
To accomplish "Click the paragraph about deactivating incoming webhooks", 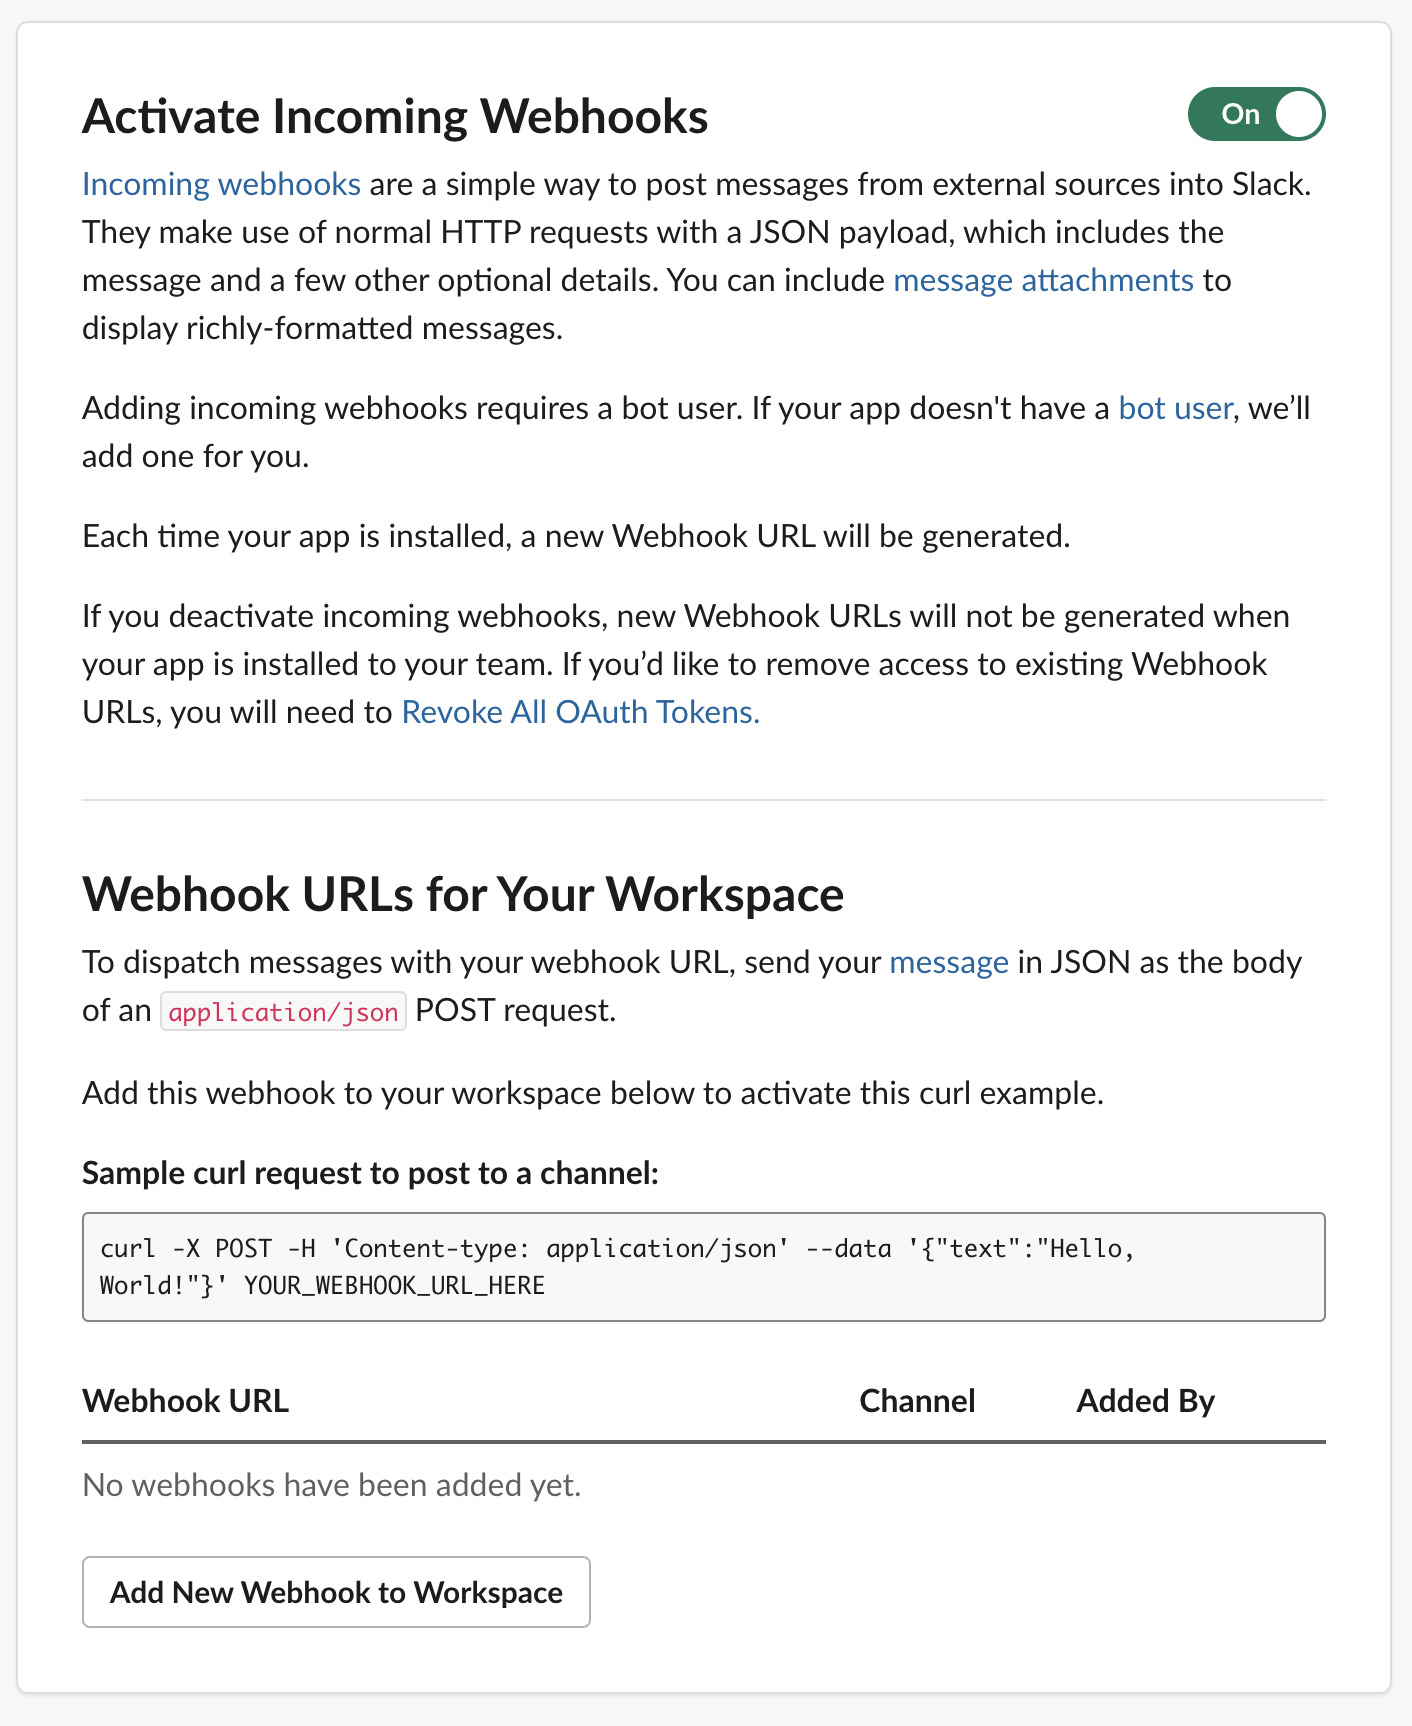I will pos(686,664).
